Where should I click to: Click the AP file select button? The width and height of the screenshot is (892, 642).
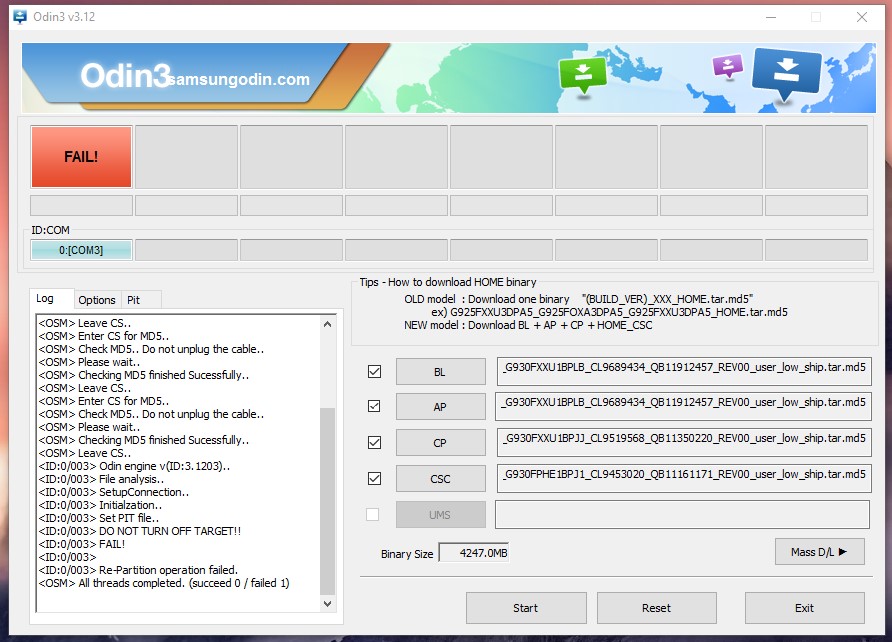(440, 407)
